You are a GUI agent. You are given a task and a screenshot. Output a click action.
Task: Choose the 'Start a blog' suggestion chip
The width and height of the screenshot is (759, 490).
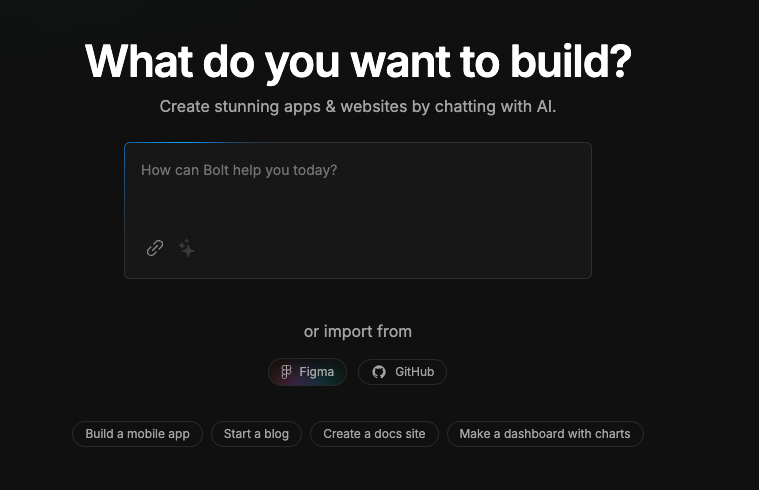256,434
